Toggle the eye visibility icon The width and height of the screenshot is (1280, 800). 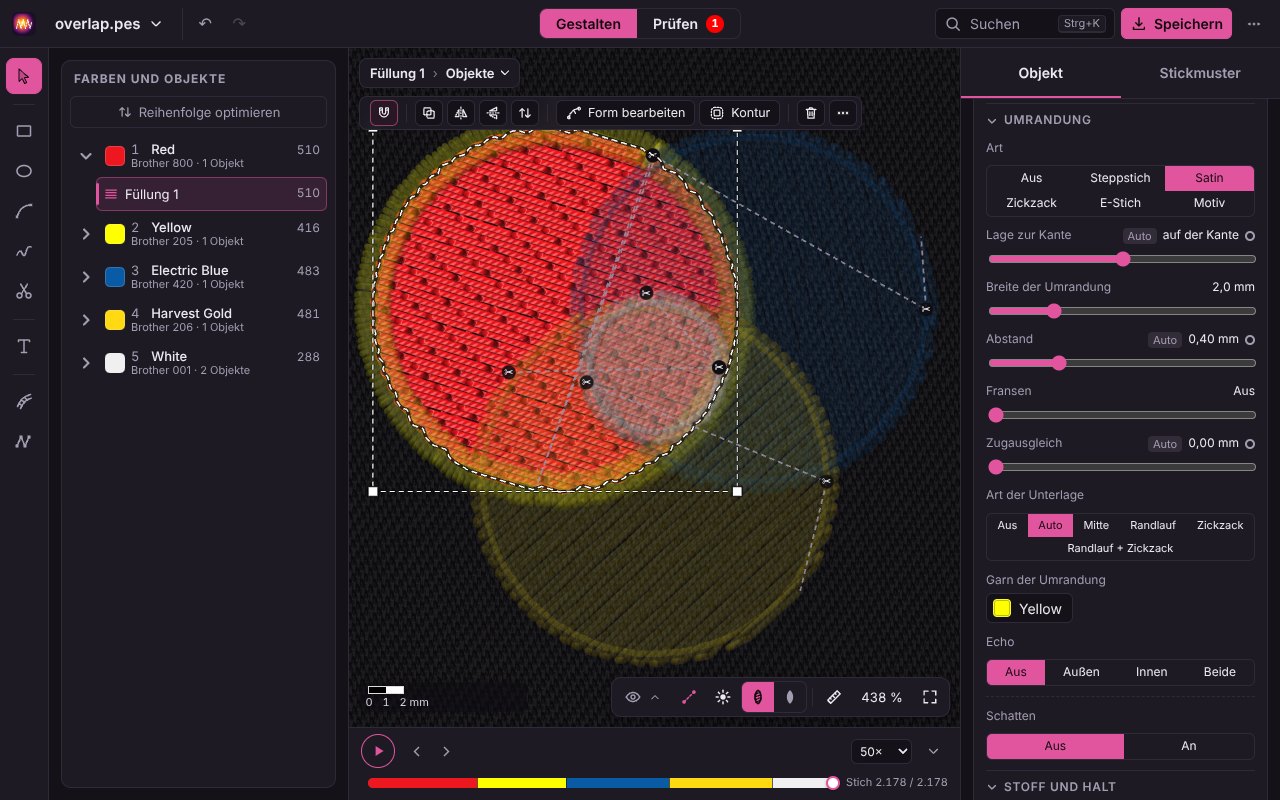tap(633, 697)
